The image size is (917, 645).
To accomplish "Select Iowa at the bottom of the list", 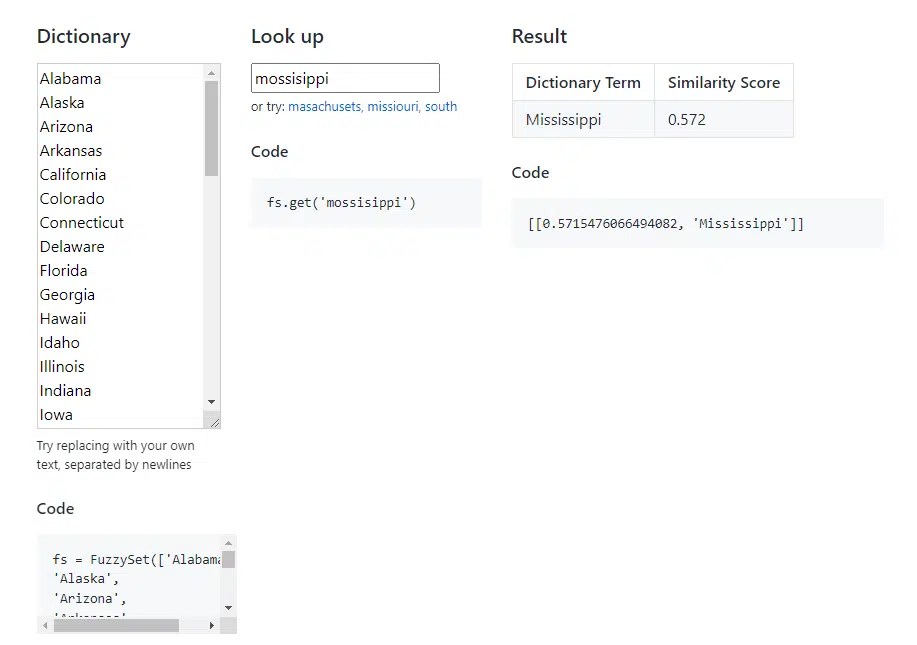I will [56, 414].
